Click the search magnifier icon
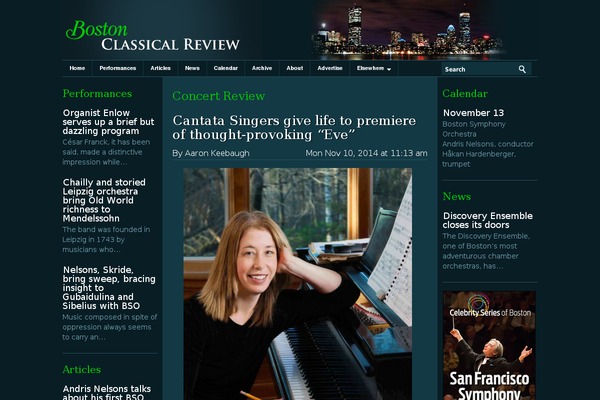 (x=522, y=69)
